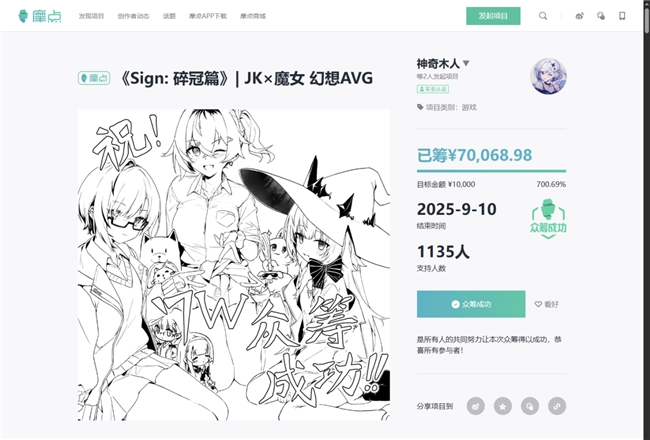Open 创作者动态 menu item
The height and width of the screenshot is (440, 650).
pos(133,16)
